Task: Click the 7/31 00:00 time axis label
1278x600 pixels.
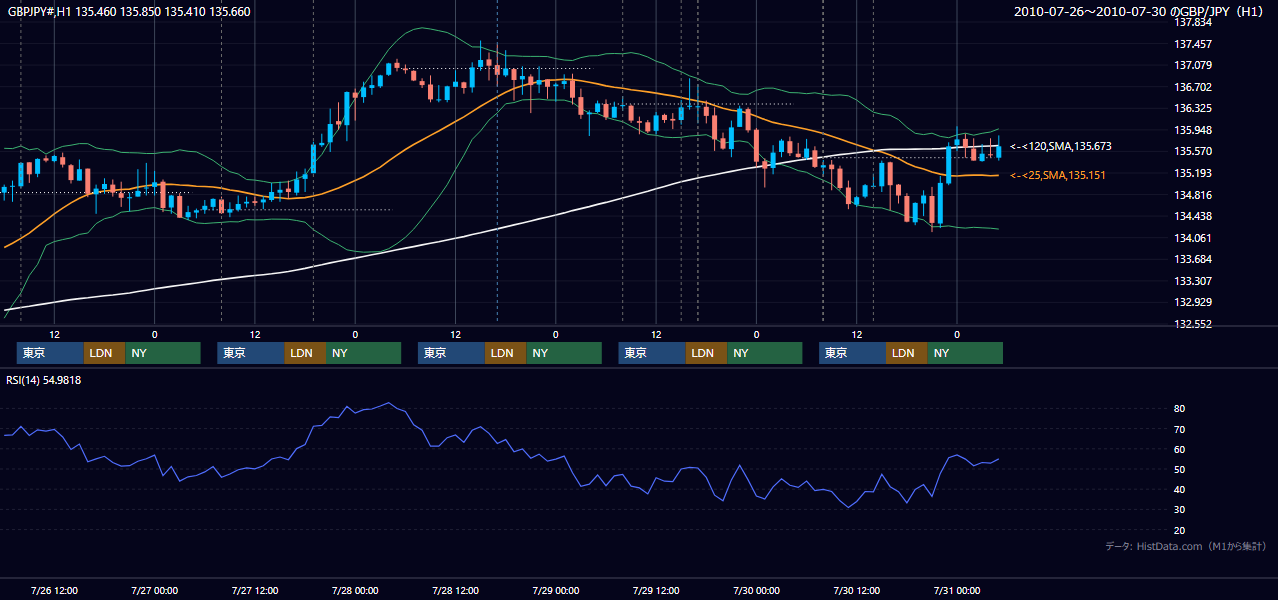Action: point(956,590)
